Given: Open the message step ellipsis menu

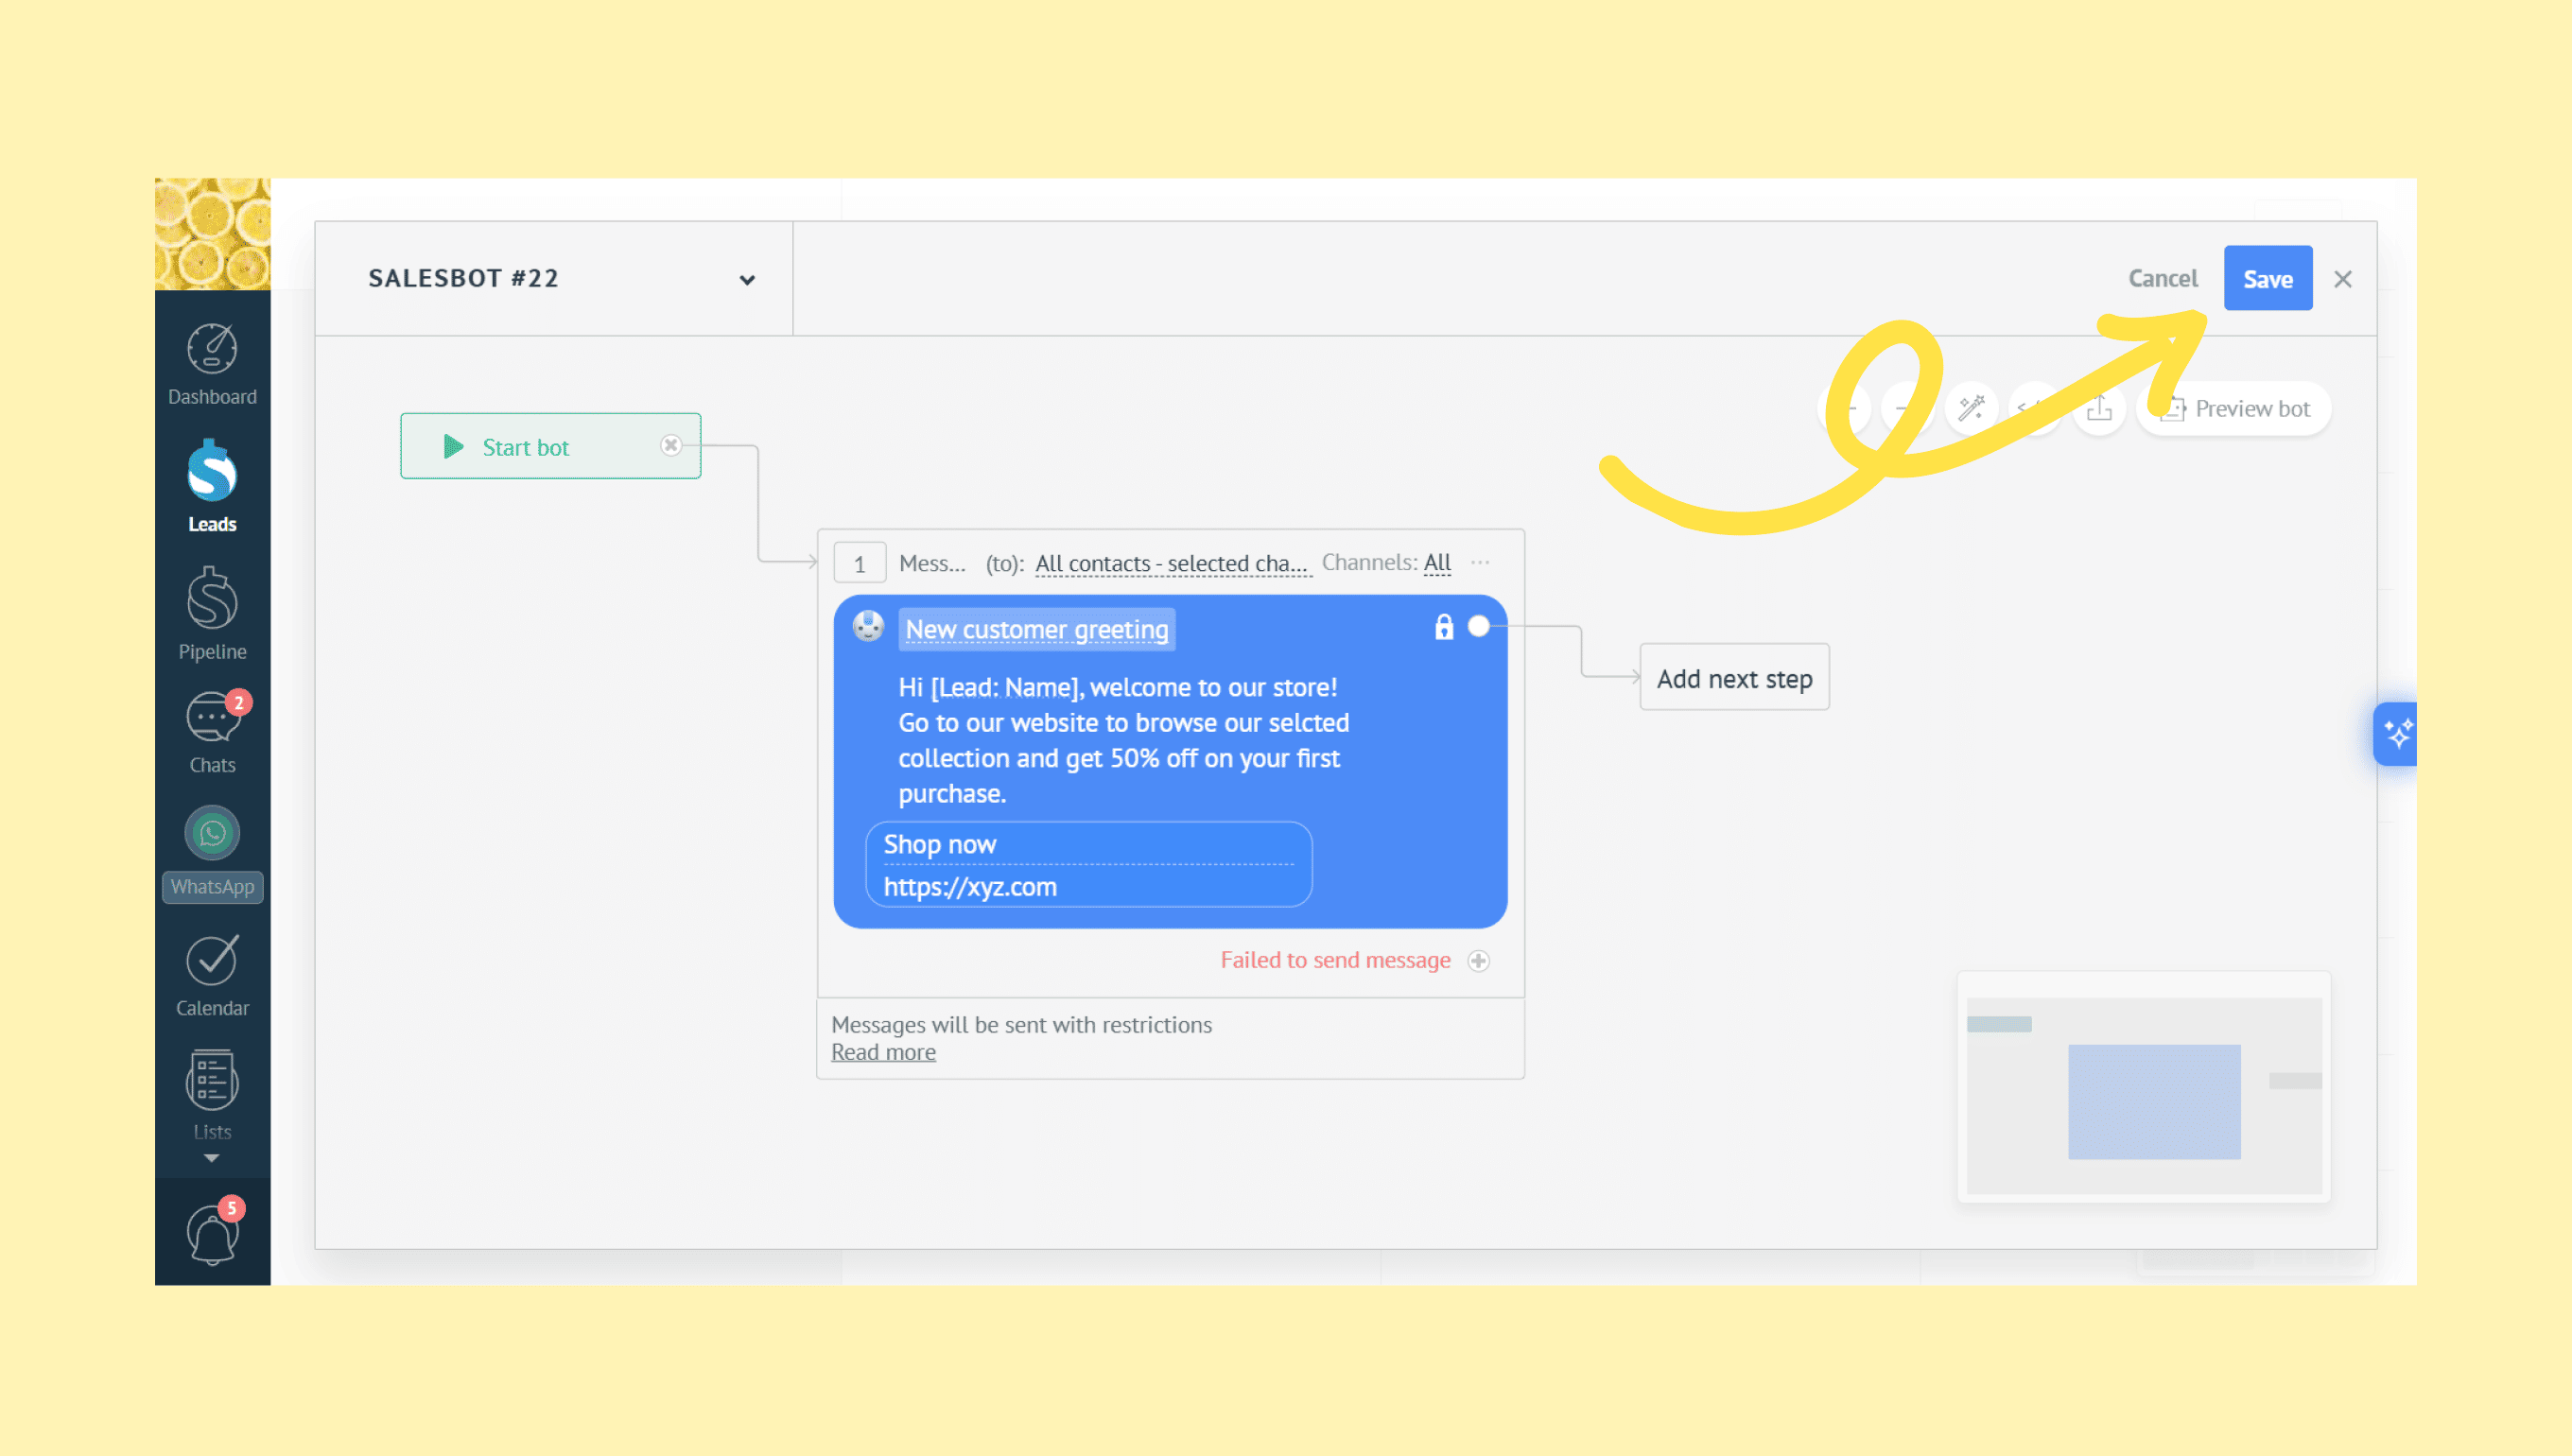Looking at the screenshot, I should pyautogui.click(x=1480, y=563).
